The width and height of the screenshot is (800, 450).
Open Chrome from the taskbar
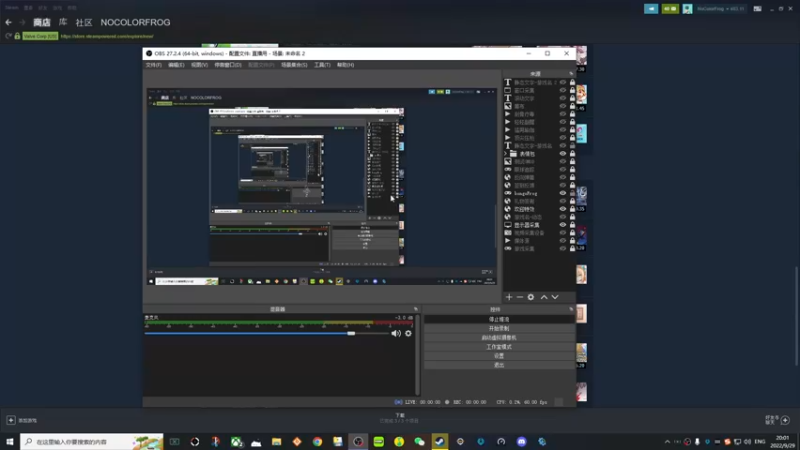[x=317, y=442]
